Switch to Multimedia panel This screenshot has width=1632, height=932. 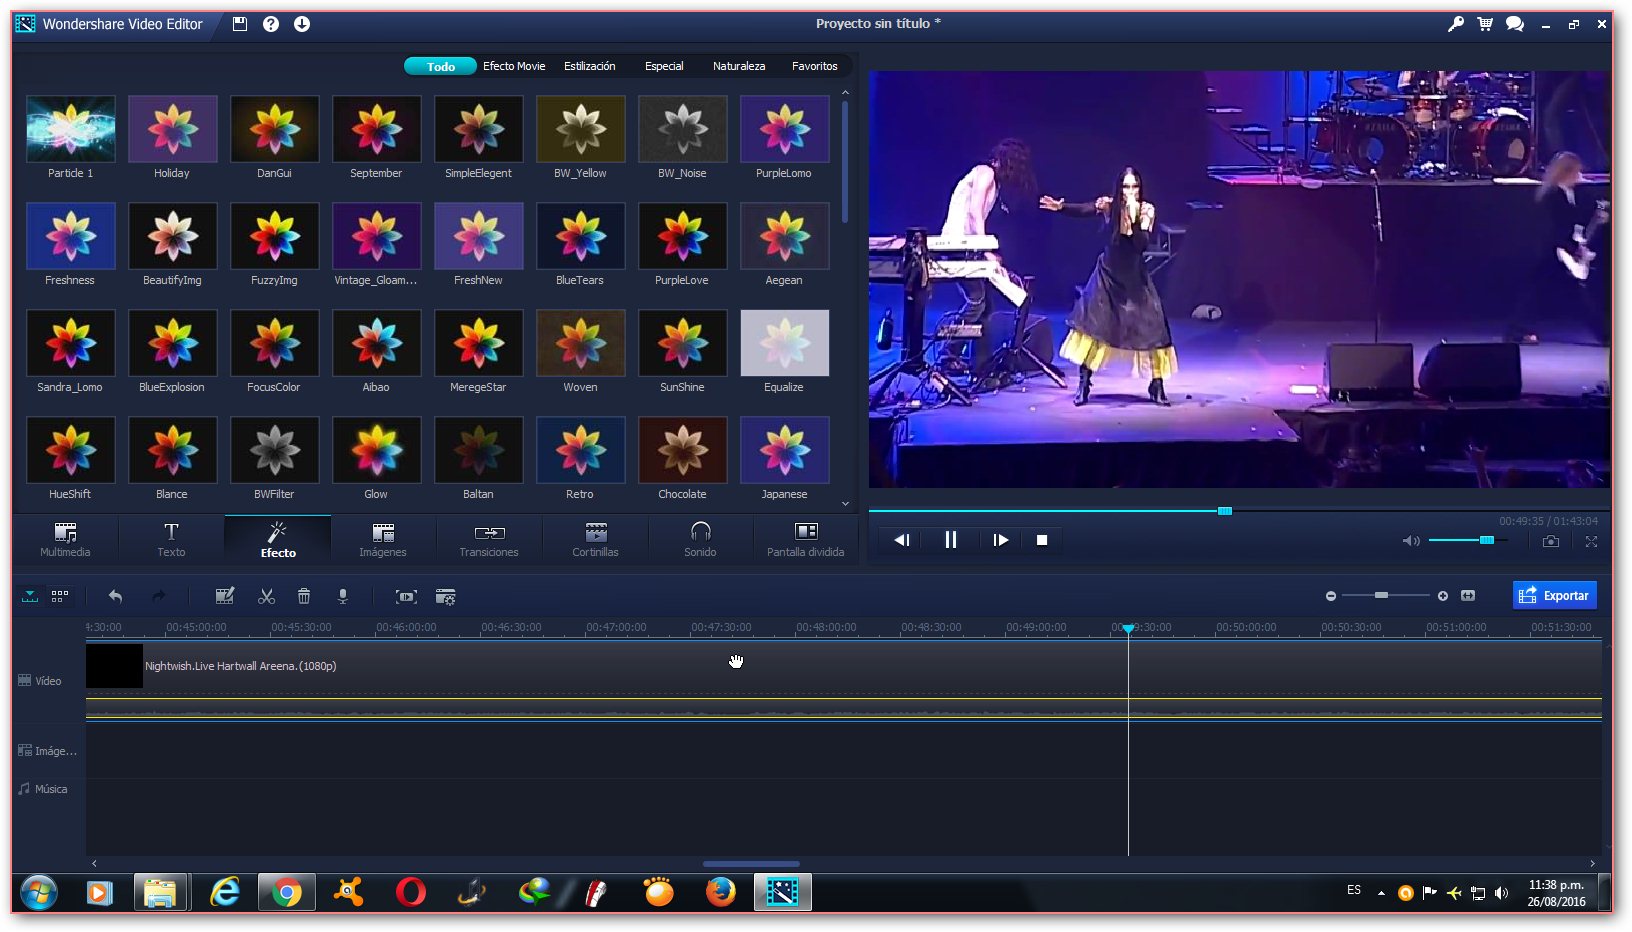click(65, 540)
